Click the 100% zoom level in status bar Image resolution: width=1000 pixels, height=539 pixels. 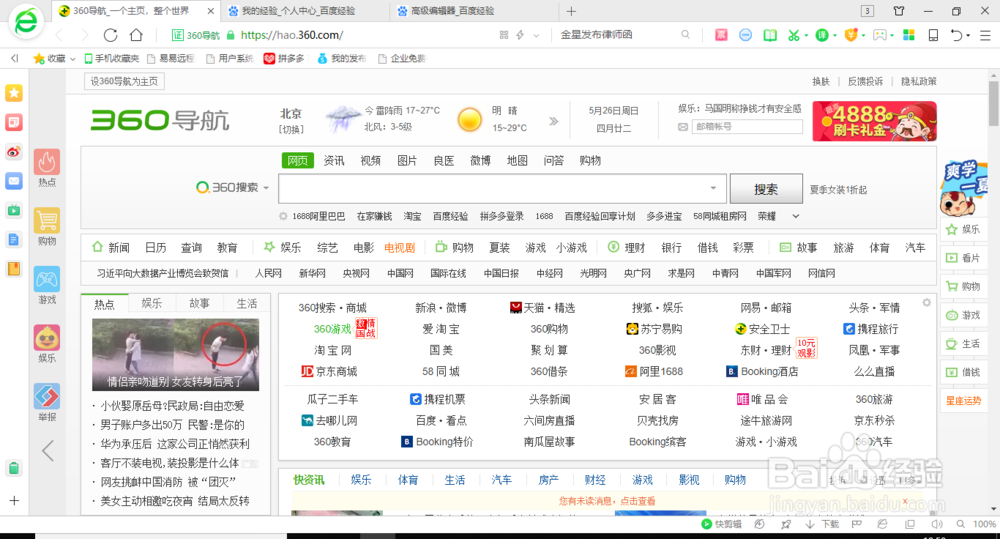[984, 524]
